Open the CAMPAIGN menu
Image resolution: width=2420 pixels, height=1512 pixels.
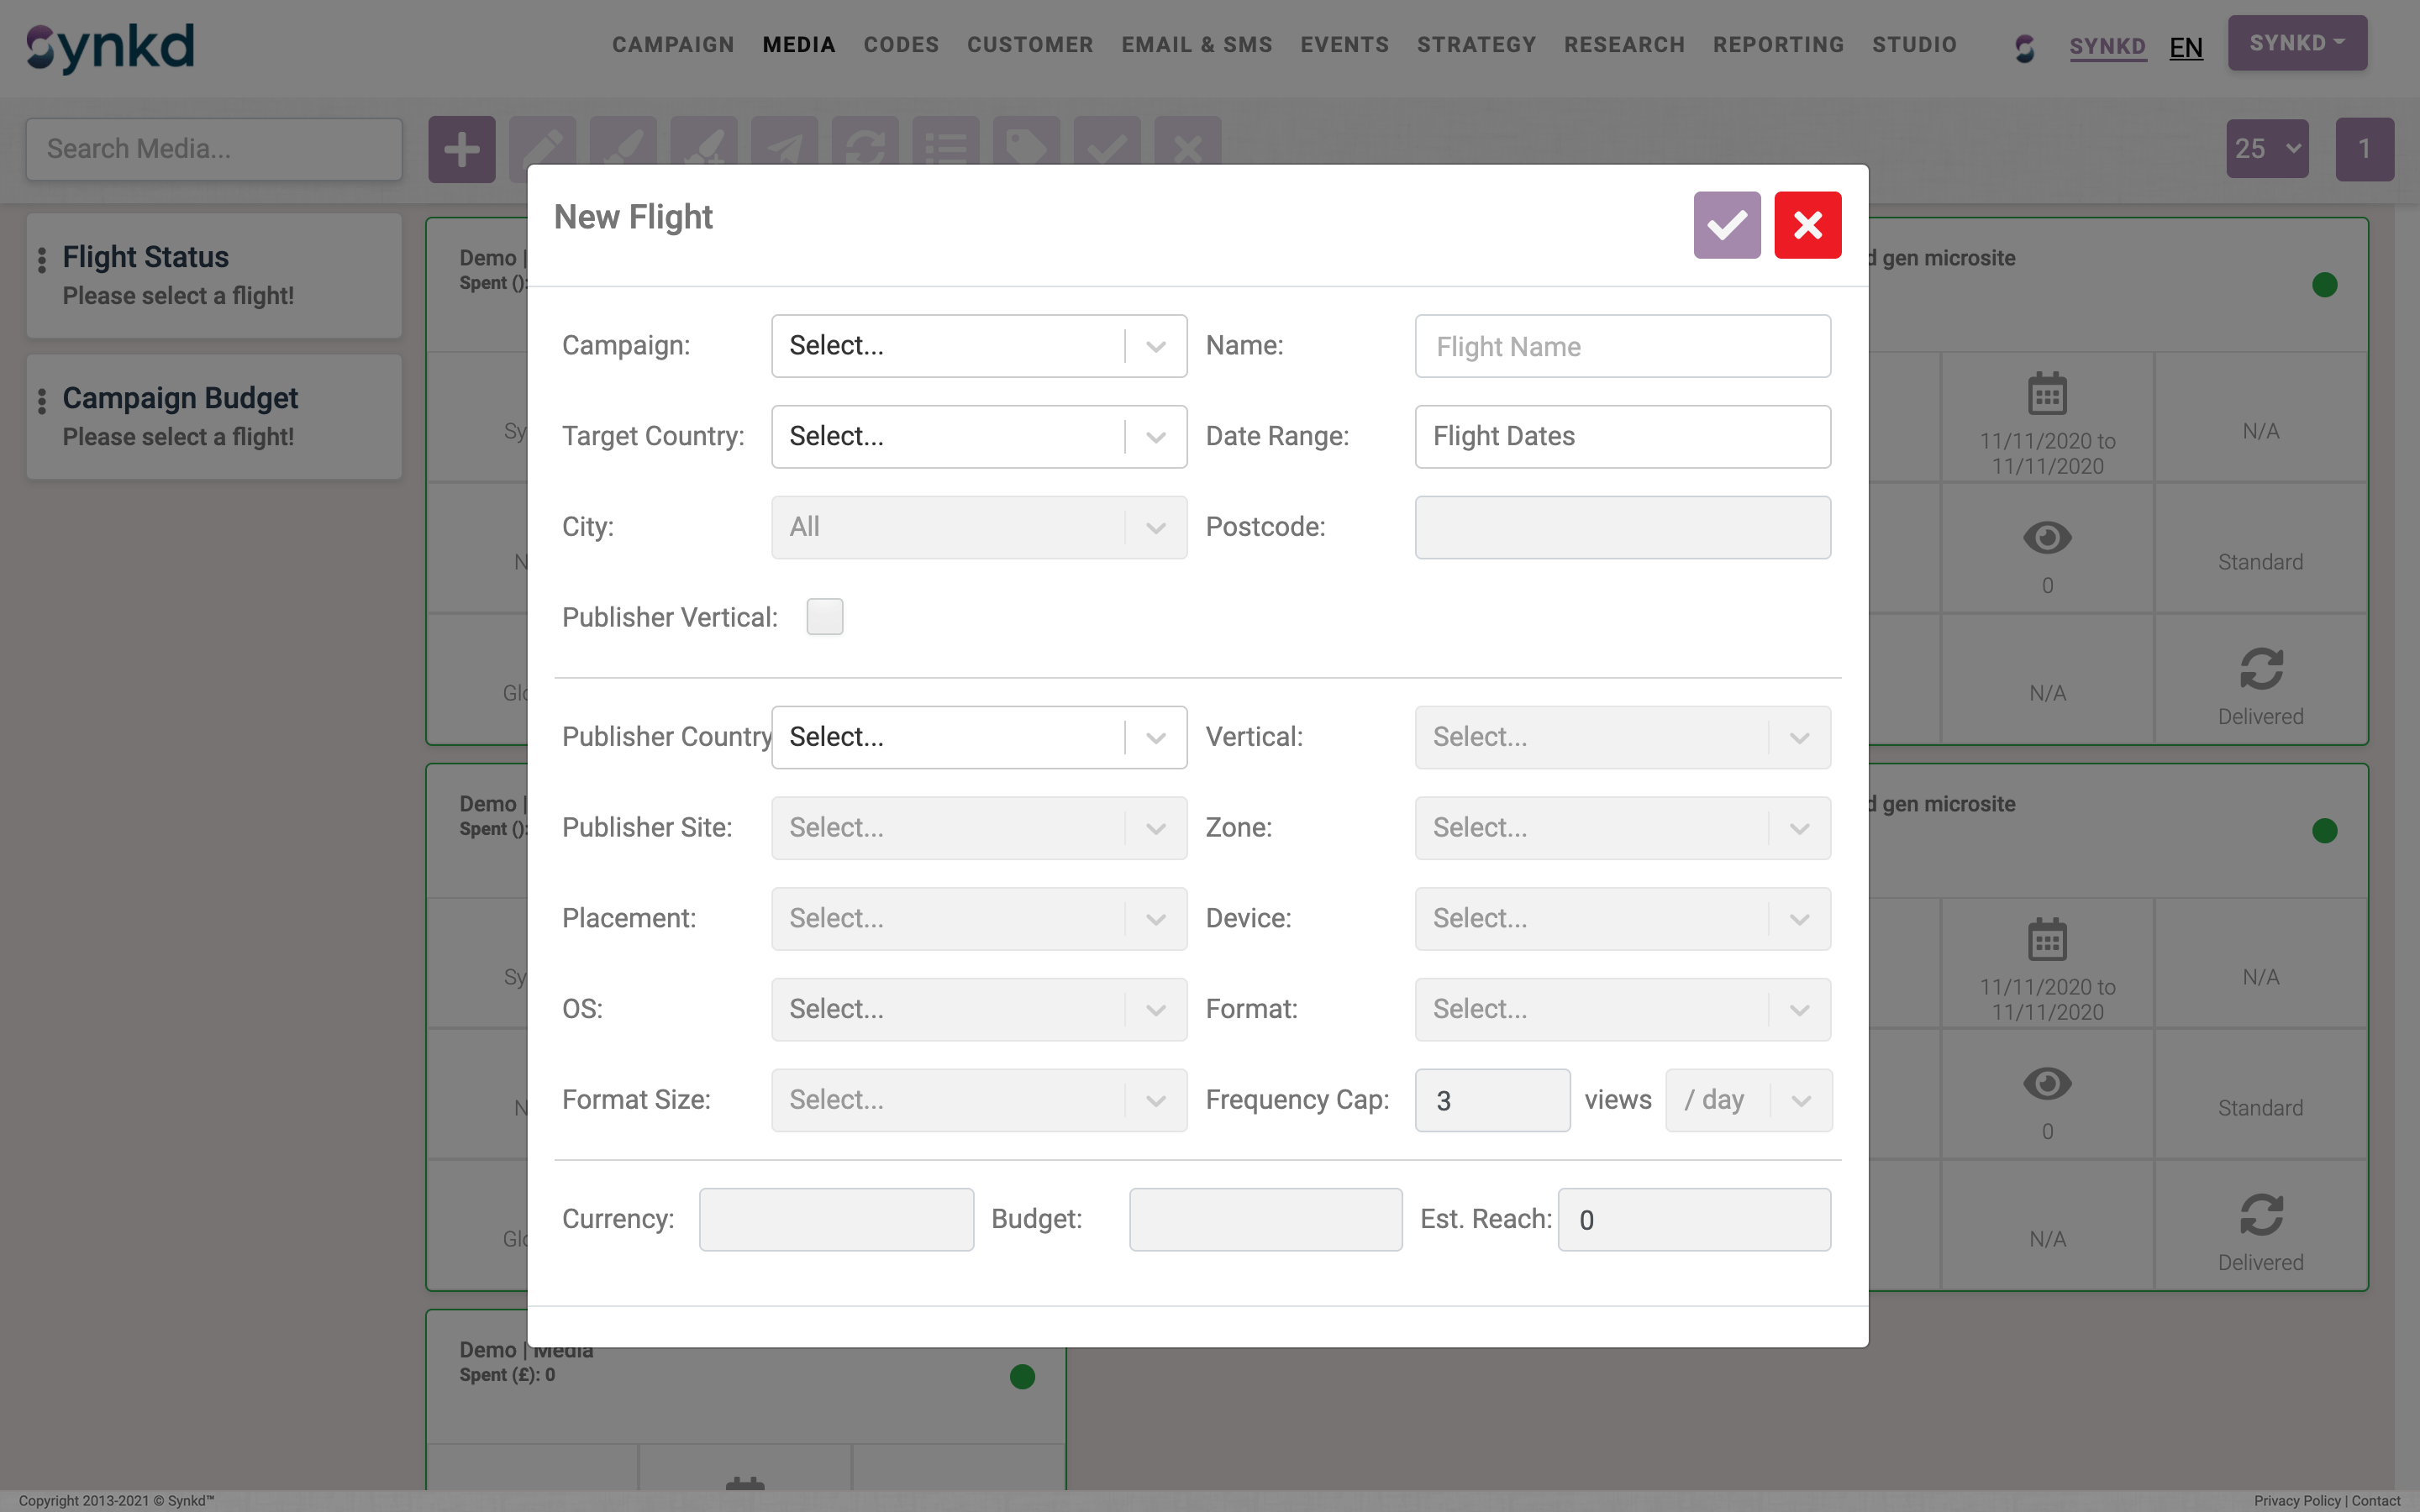673,45
